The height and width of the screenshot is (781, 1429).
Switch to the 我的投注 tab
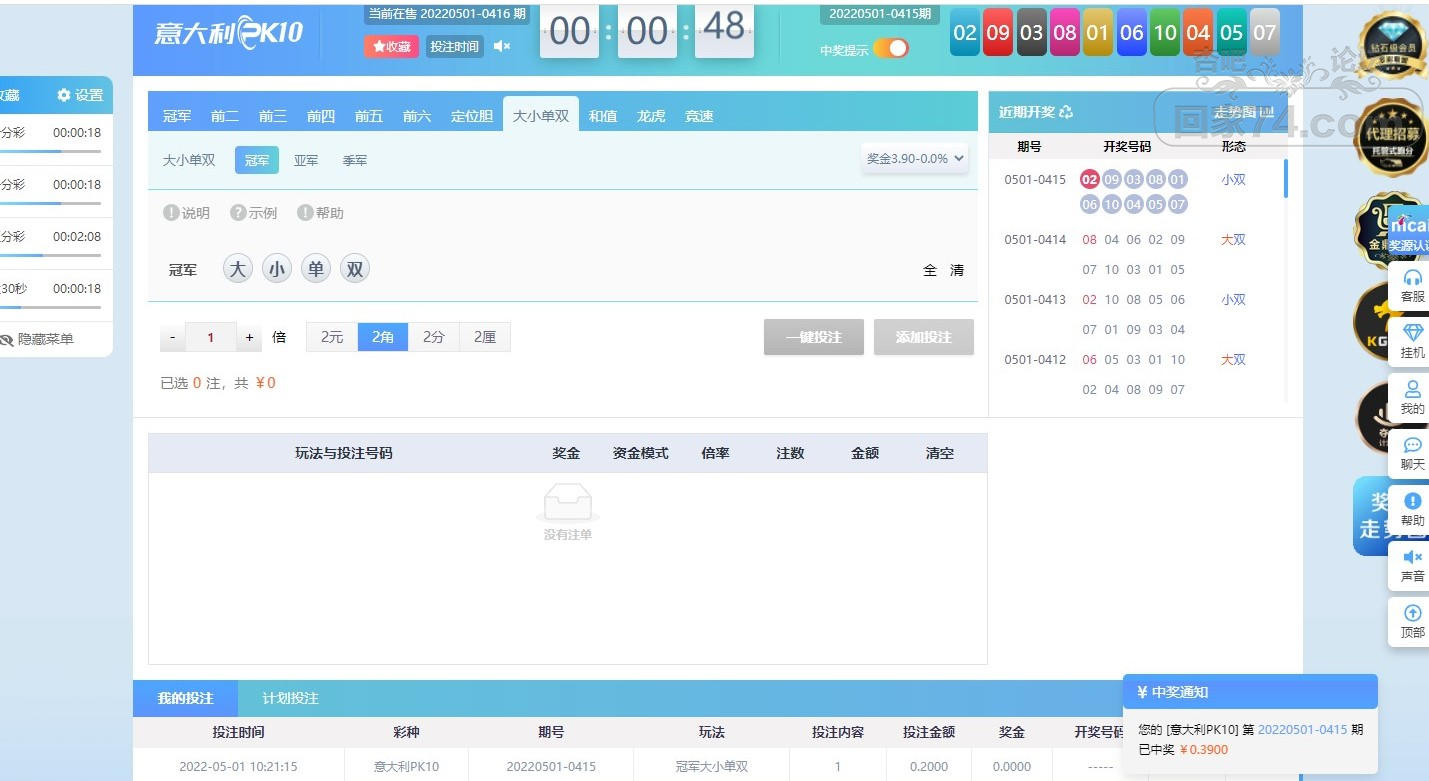pyautogui.click(x=186, y=698)
